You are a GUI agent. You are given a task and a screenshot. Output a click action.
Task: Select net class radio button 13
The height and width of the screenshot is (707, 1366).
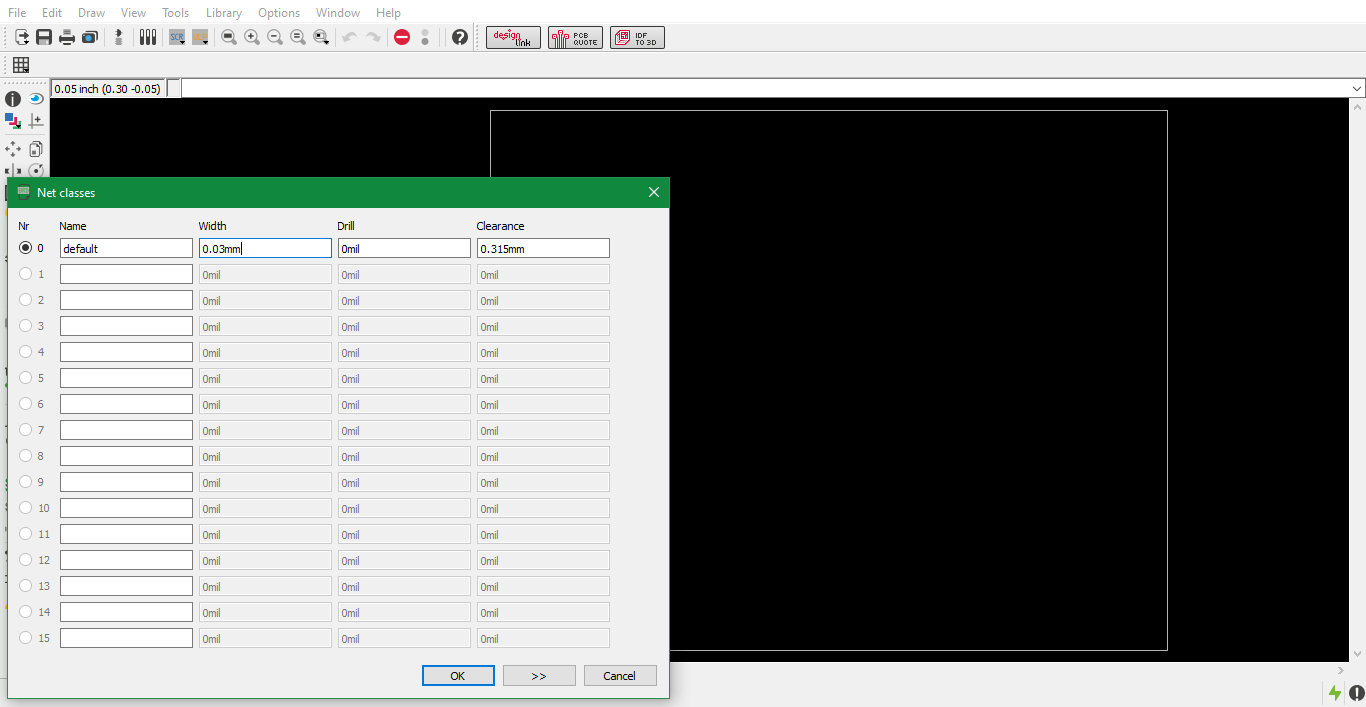click(x=26, y=586)
